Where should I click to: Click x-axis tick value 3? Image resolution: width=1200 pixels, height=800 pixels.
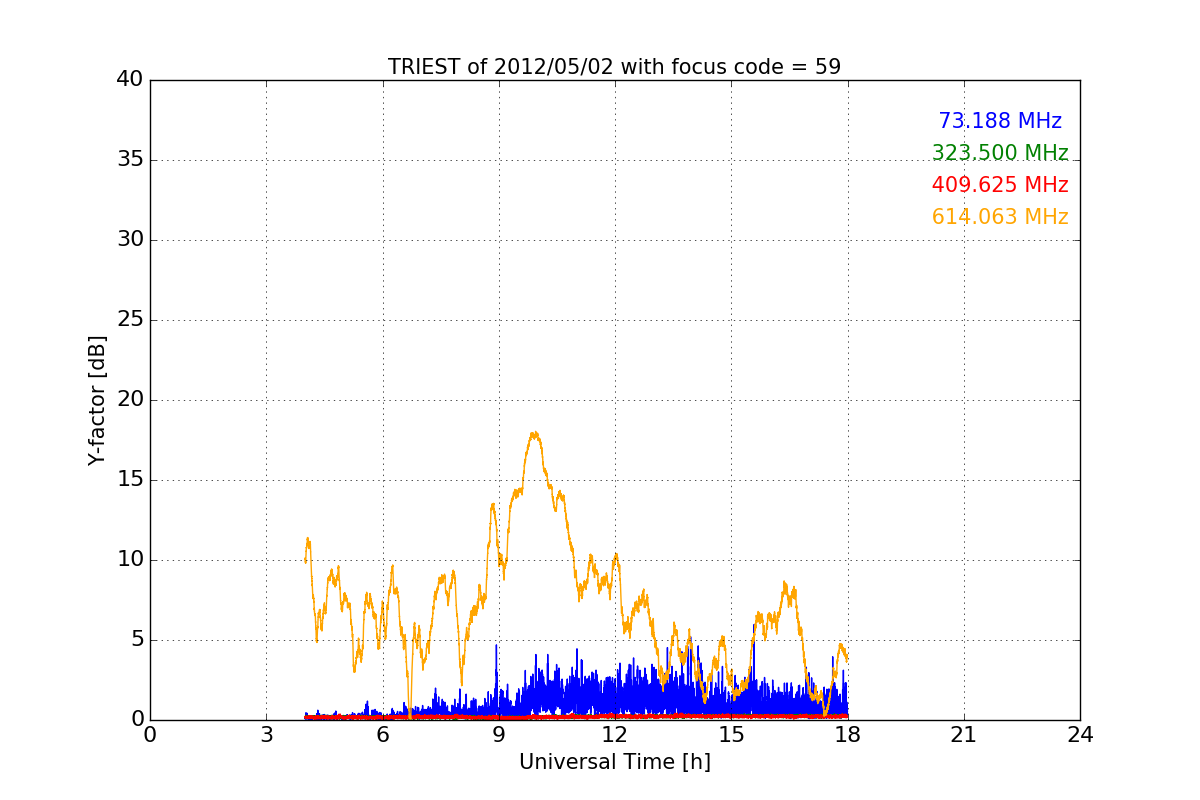point(266,735)
